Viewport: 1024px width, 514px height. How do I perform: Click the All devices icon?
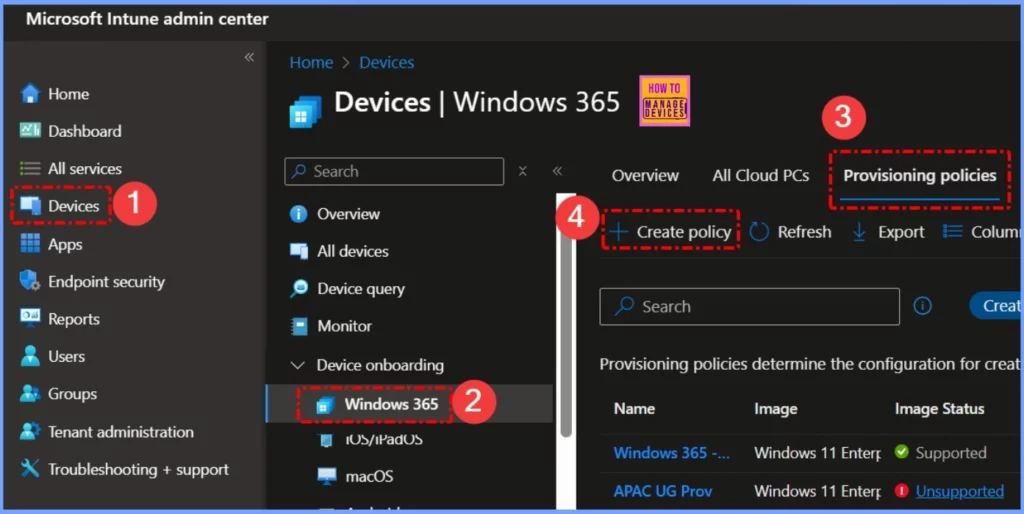click(298, 251)
